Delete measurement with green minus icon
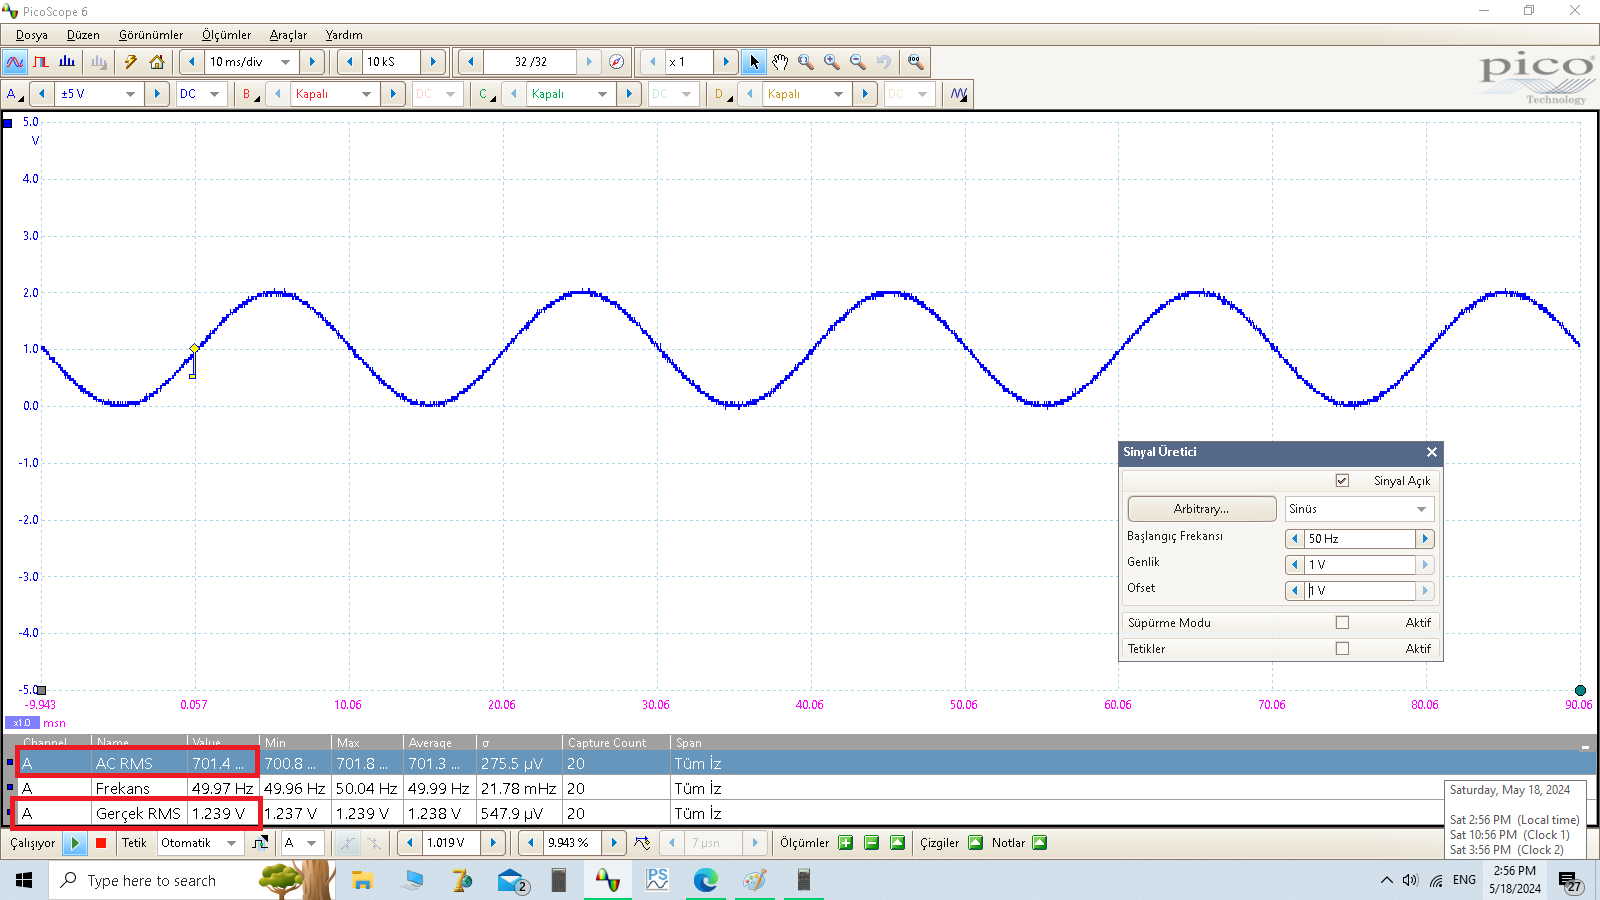Image resolution: width=1600 pixels, height=900 pixels. [x=871, y=843]
